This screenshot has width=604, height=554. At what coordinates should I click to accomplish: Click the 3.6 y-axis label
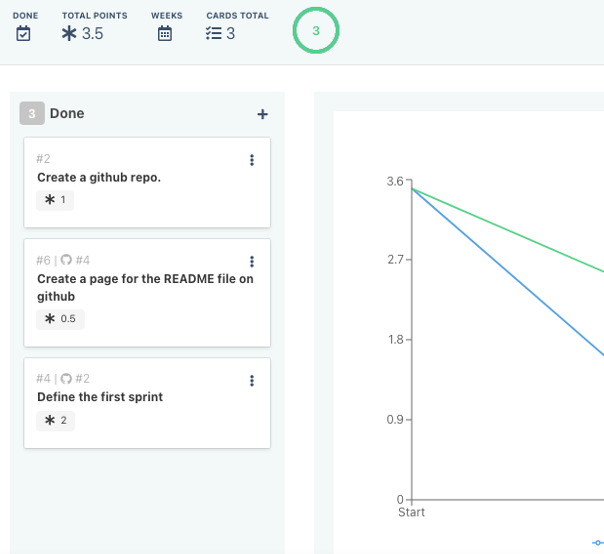tap(395, 181)
